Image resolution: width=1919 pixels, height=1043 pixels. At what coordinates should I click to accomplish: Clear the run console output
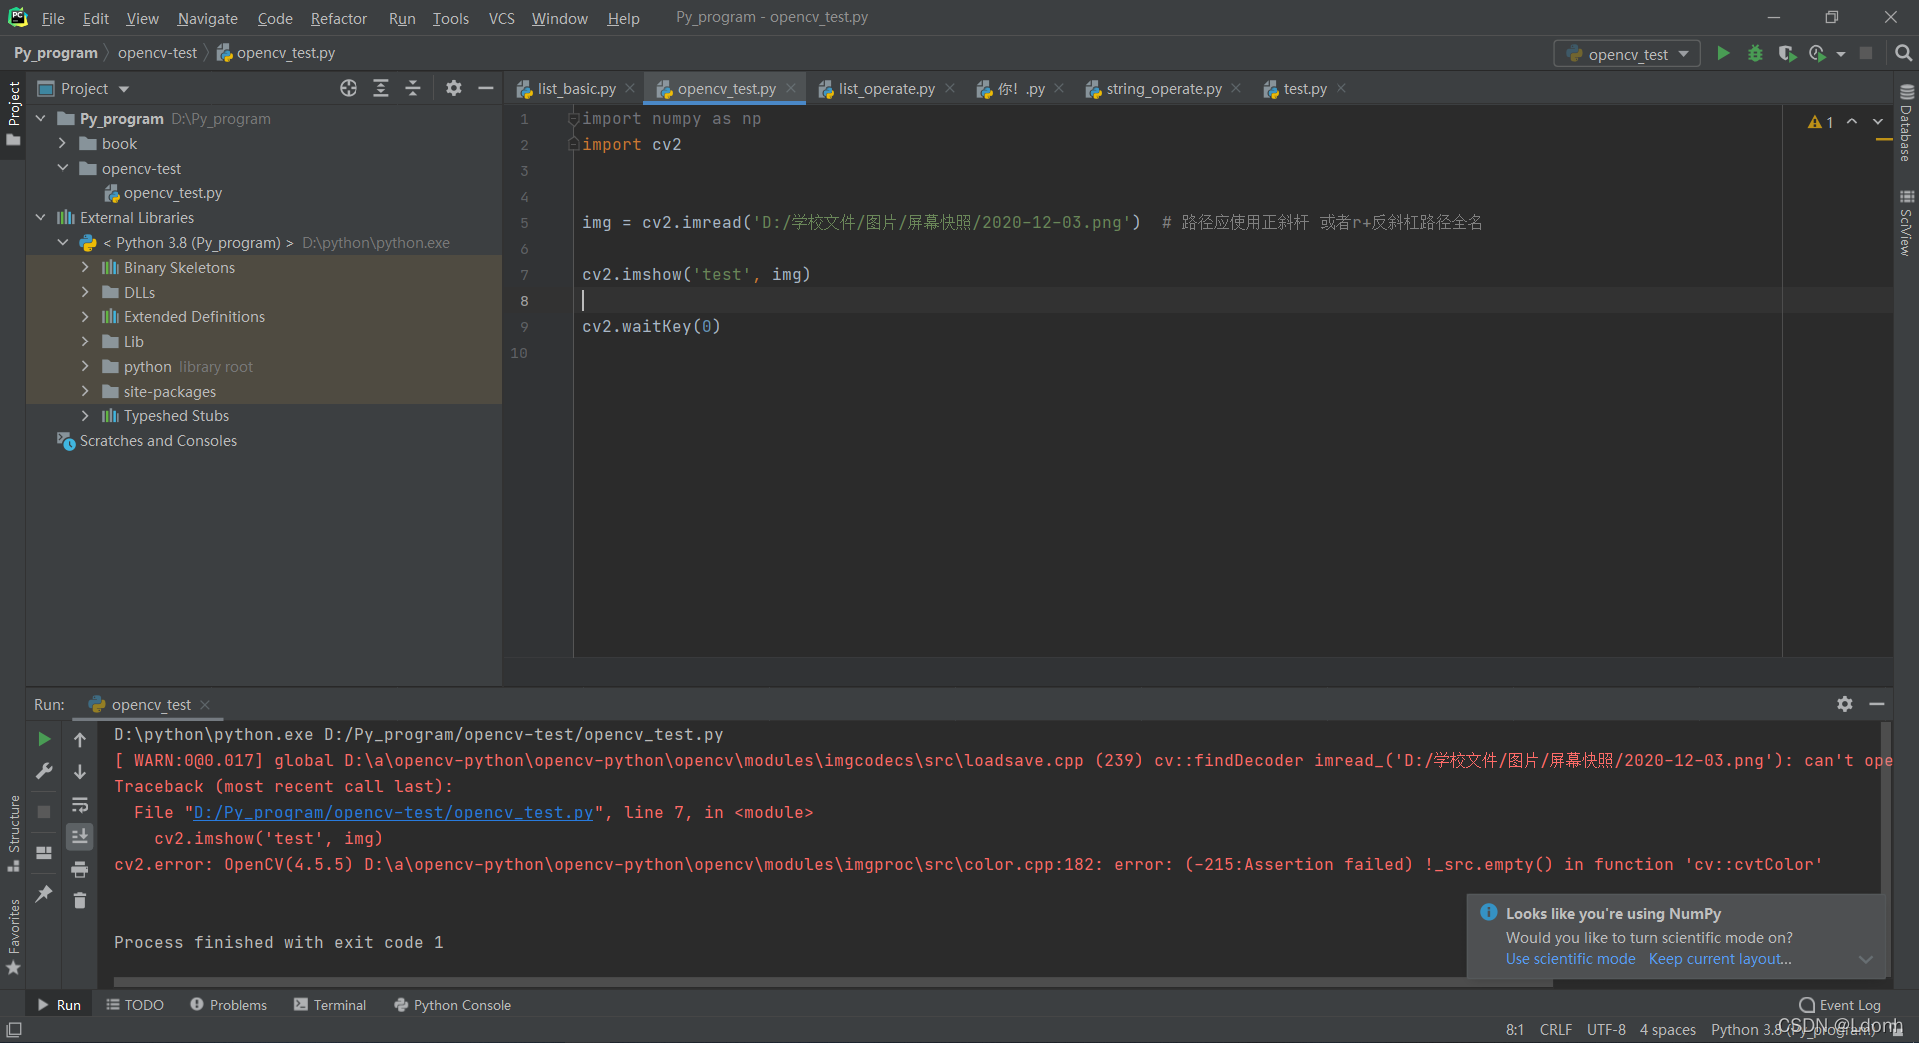[x=80, y=900]
